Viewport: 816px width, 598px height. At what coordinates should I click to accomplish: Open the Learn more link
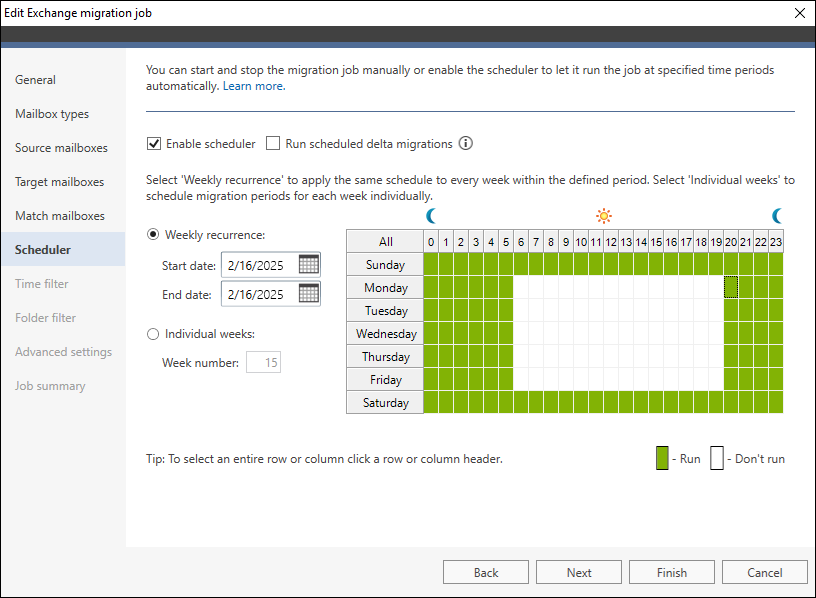pyautogui.click(x=254, y=86)
